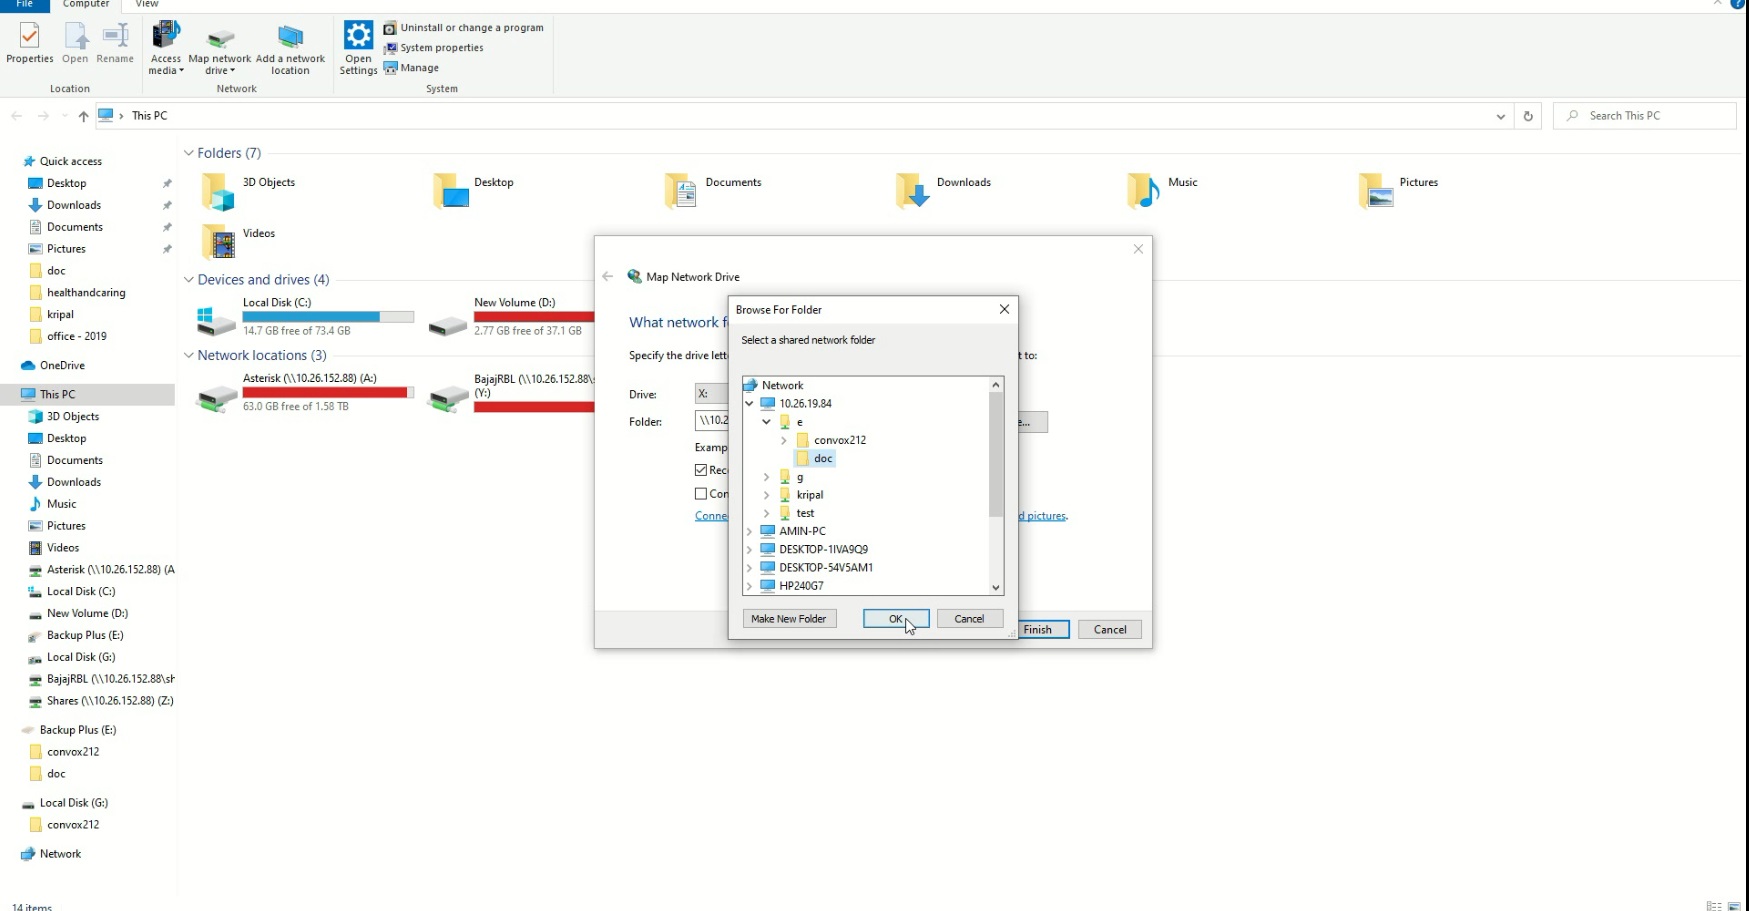This screenshot has height=911, width=1749.
Task: Unpin Desktop from Quick access
Action: click(x=167, y=183)
